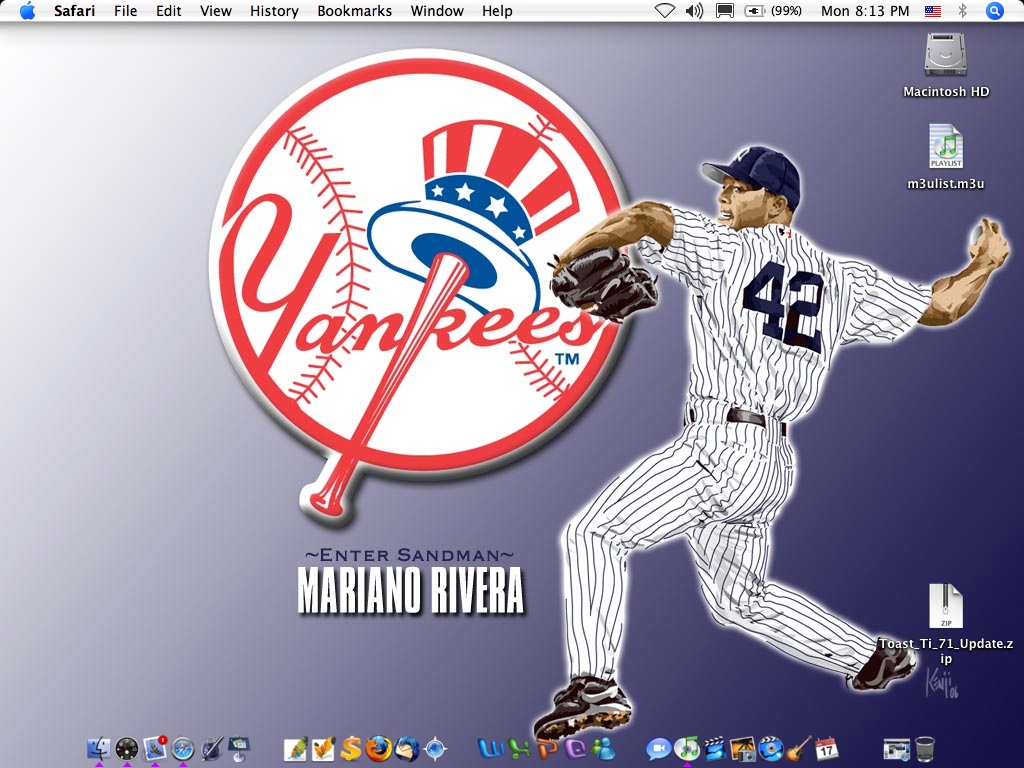Open first feather-on-page app in Dock
This screenshot has width=1024, height=768.
coord(296,748)
